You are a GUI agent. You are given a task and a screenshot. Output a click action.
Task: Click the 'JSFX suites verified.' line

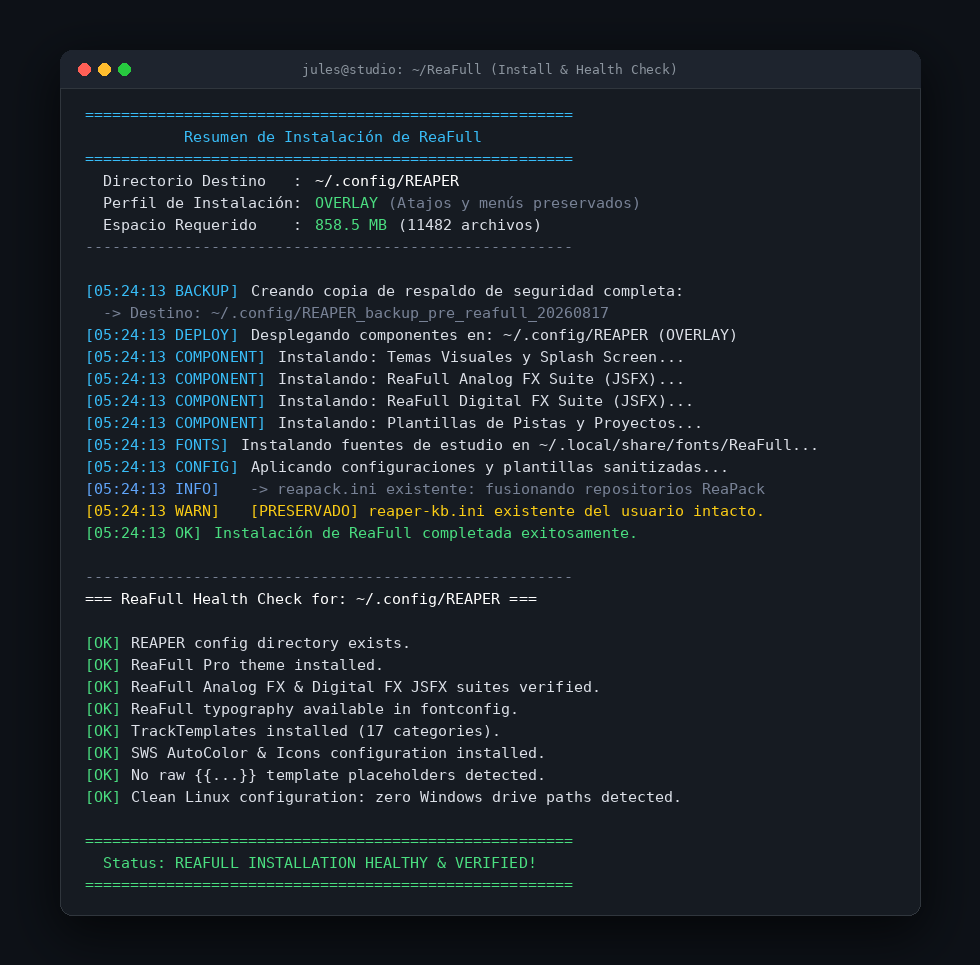[365, 687]
